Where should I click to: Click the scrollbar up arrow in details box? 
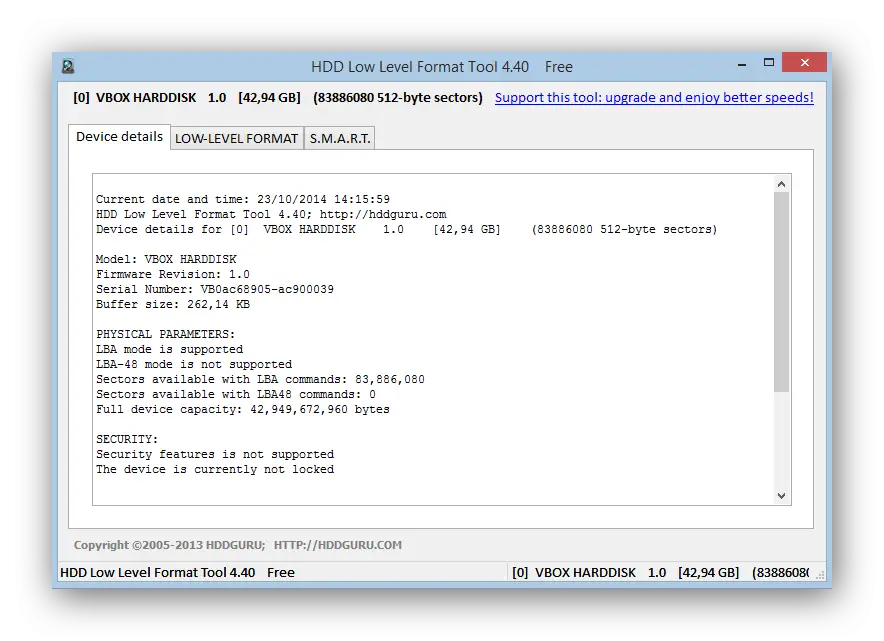pos(781,184)
